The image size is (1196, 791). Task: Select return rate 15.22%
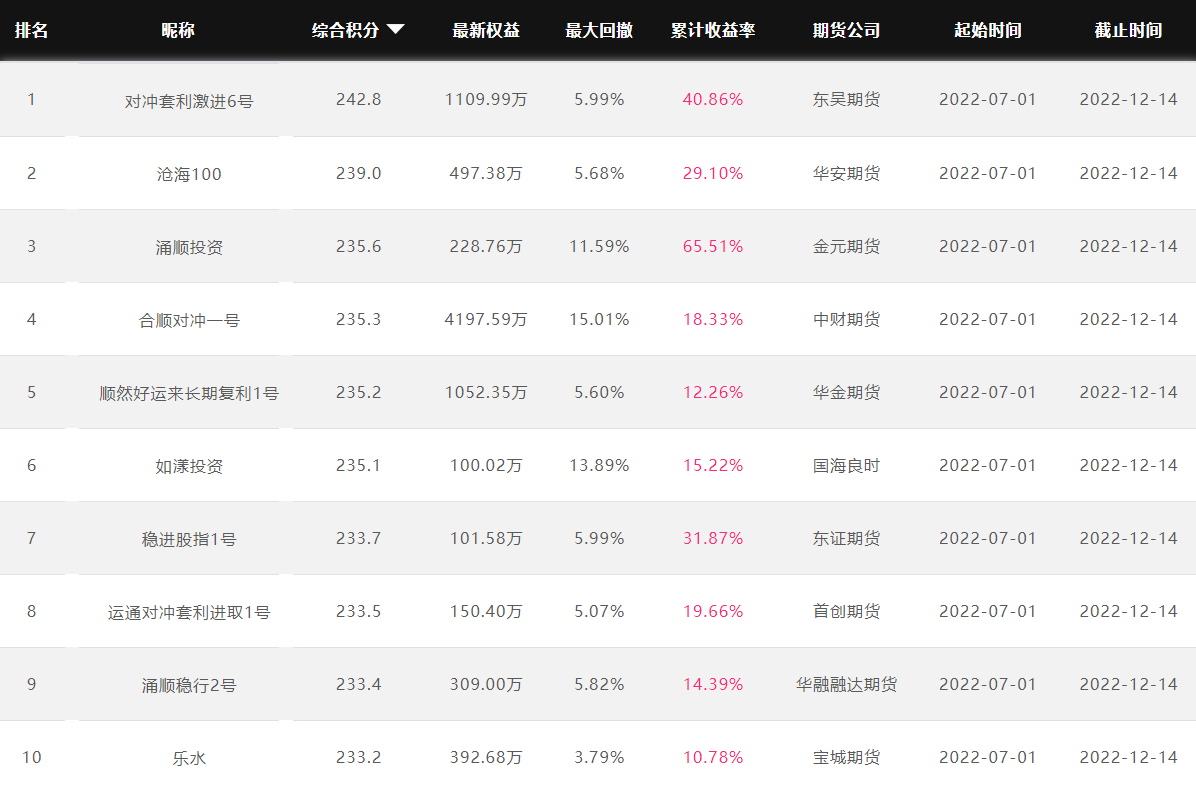[x=712, y=465]
